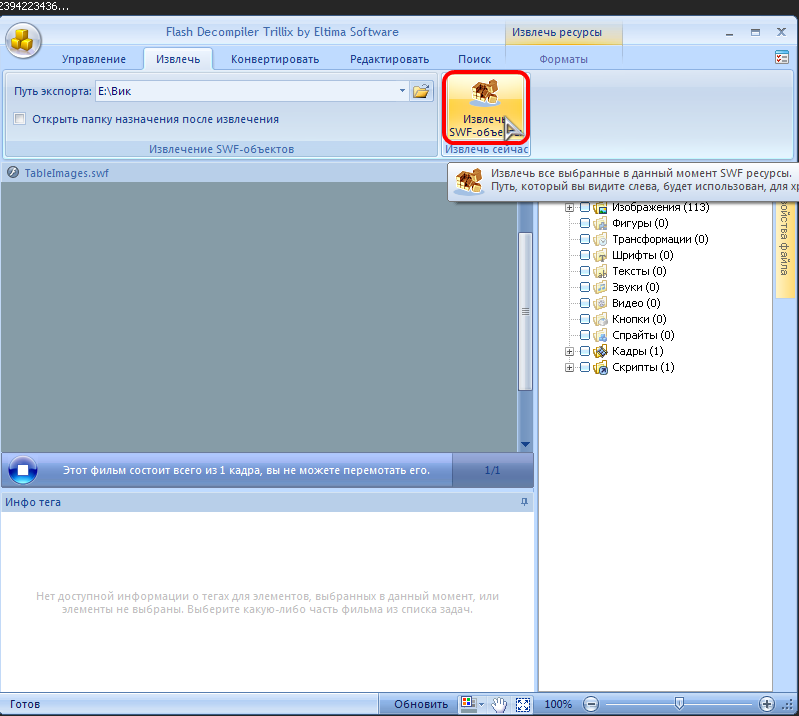Open the Форматы tab
799x716 pixels.
click(x=563, y=59)
